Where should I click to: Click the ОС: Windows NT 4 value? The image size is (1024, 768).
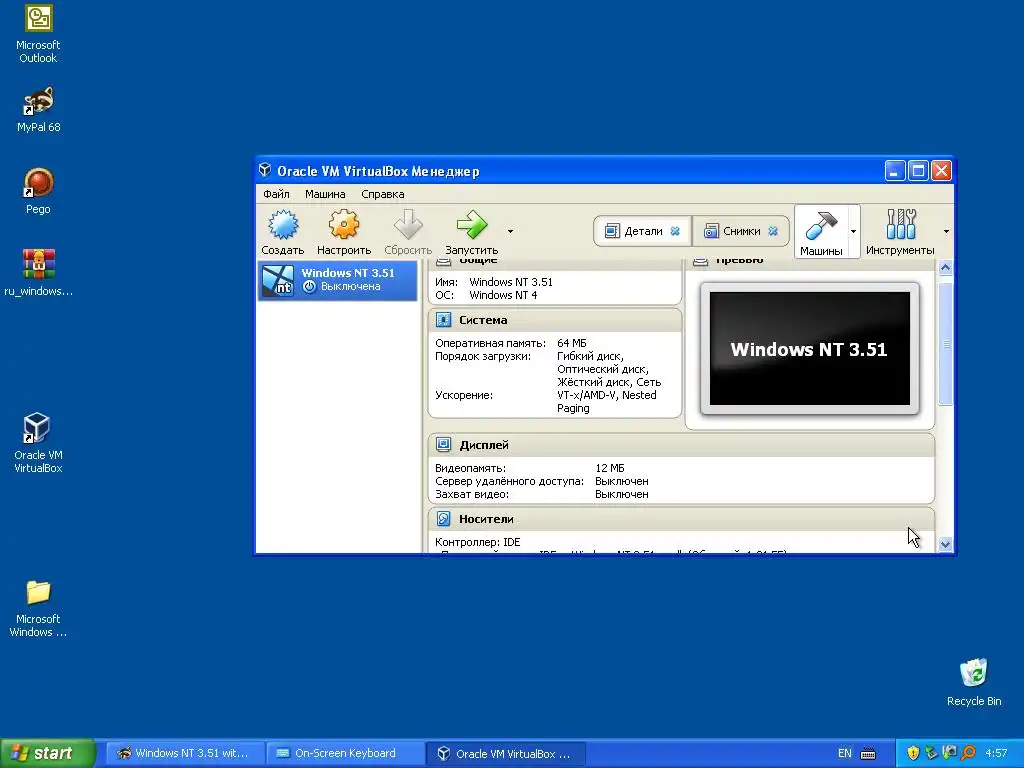(503, 295)
